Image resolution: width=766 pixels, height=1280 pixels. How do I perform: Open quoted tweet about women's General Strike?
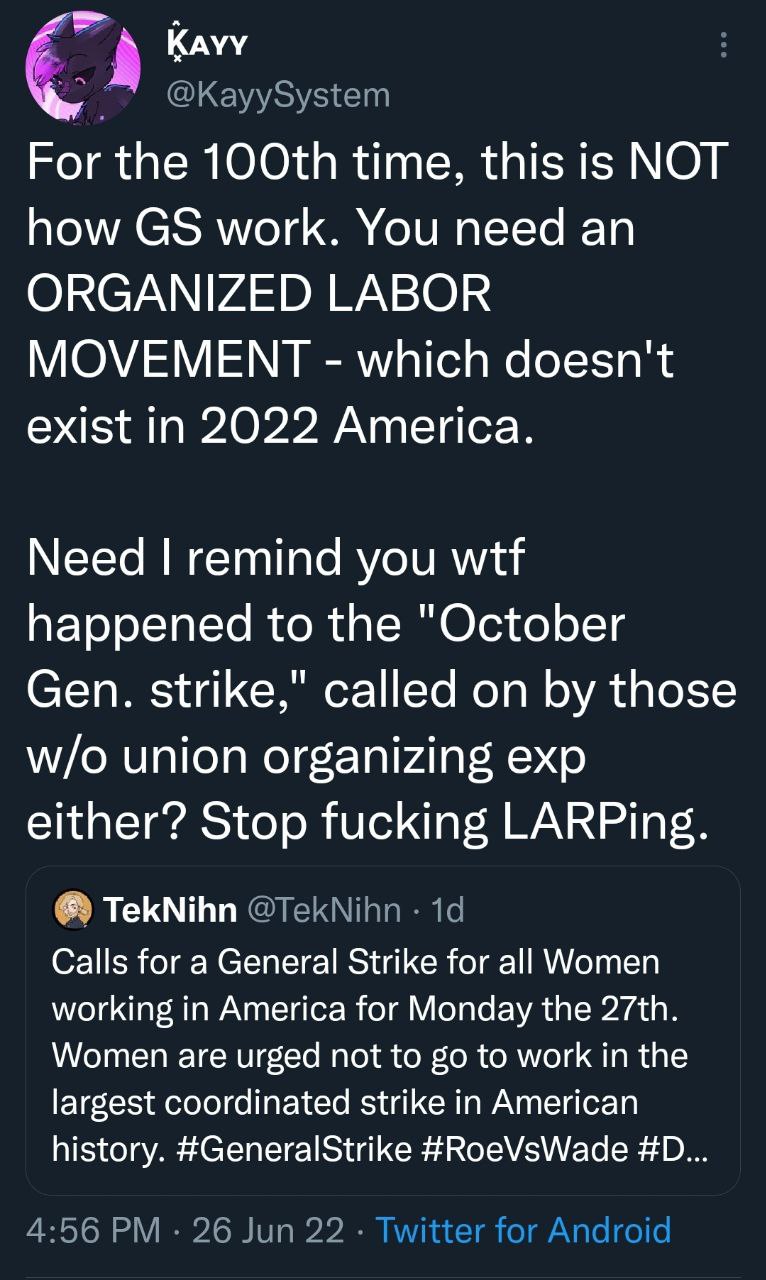pyautogui.click(x=382, y=1030)
